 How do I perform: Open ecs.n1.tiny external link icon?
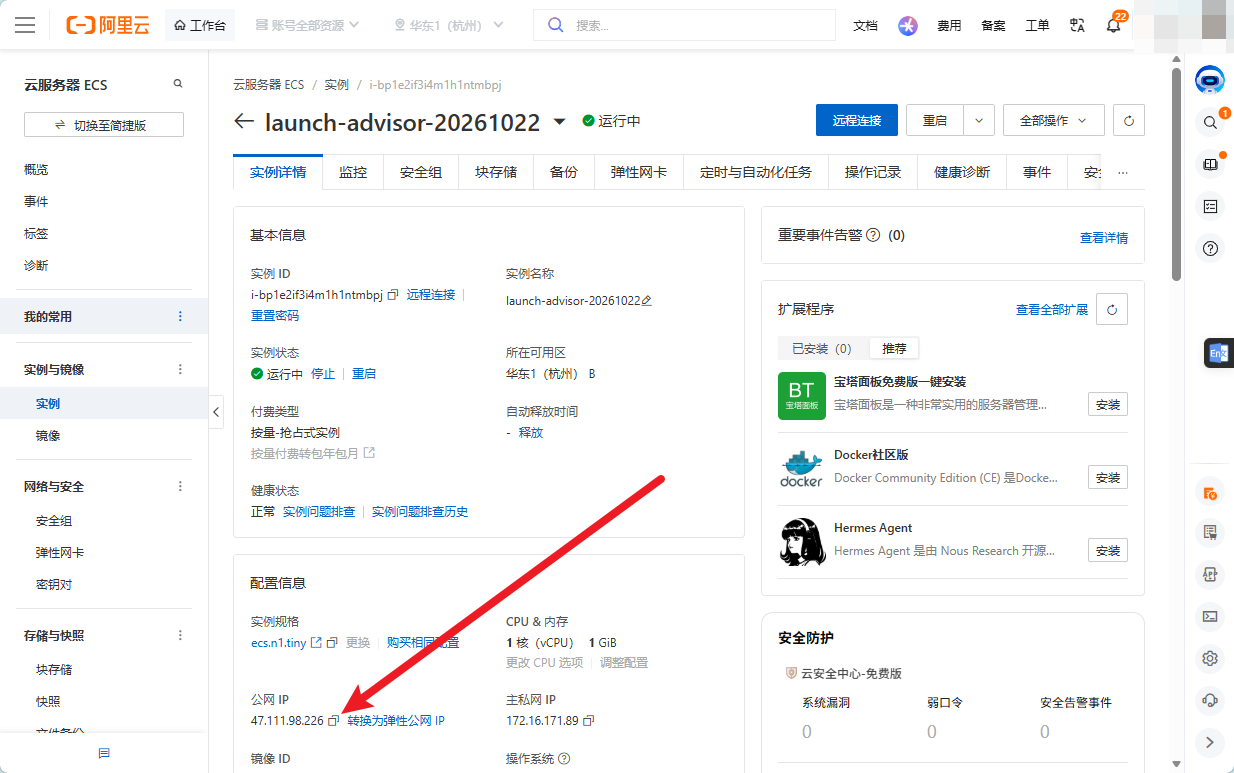(316, 642)
